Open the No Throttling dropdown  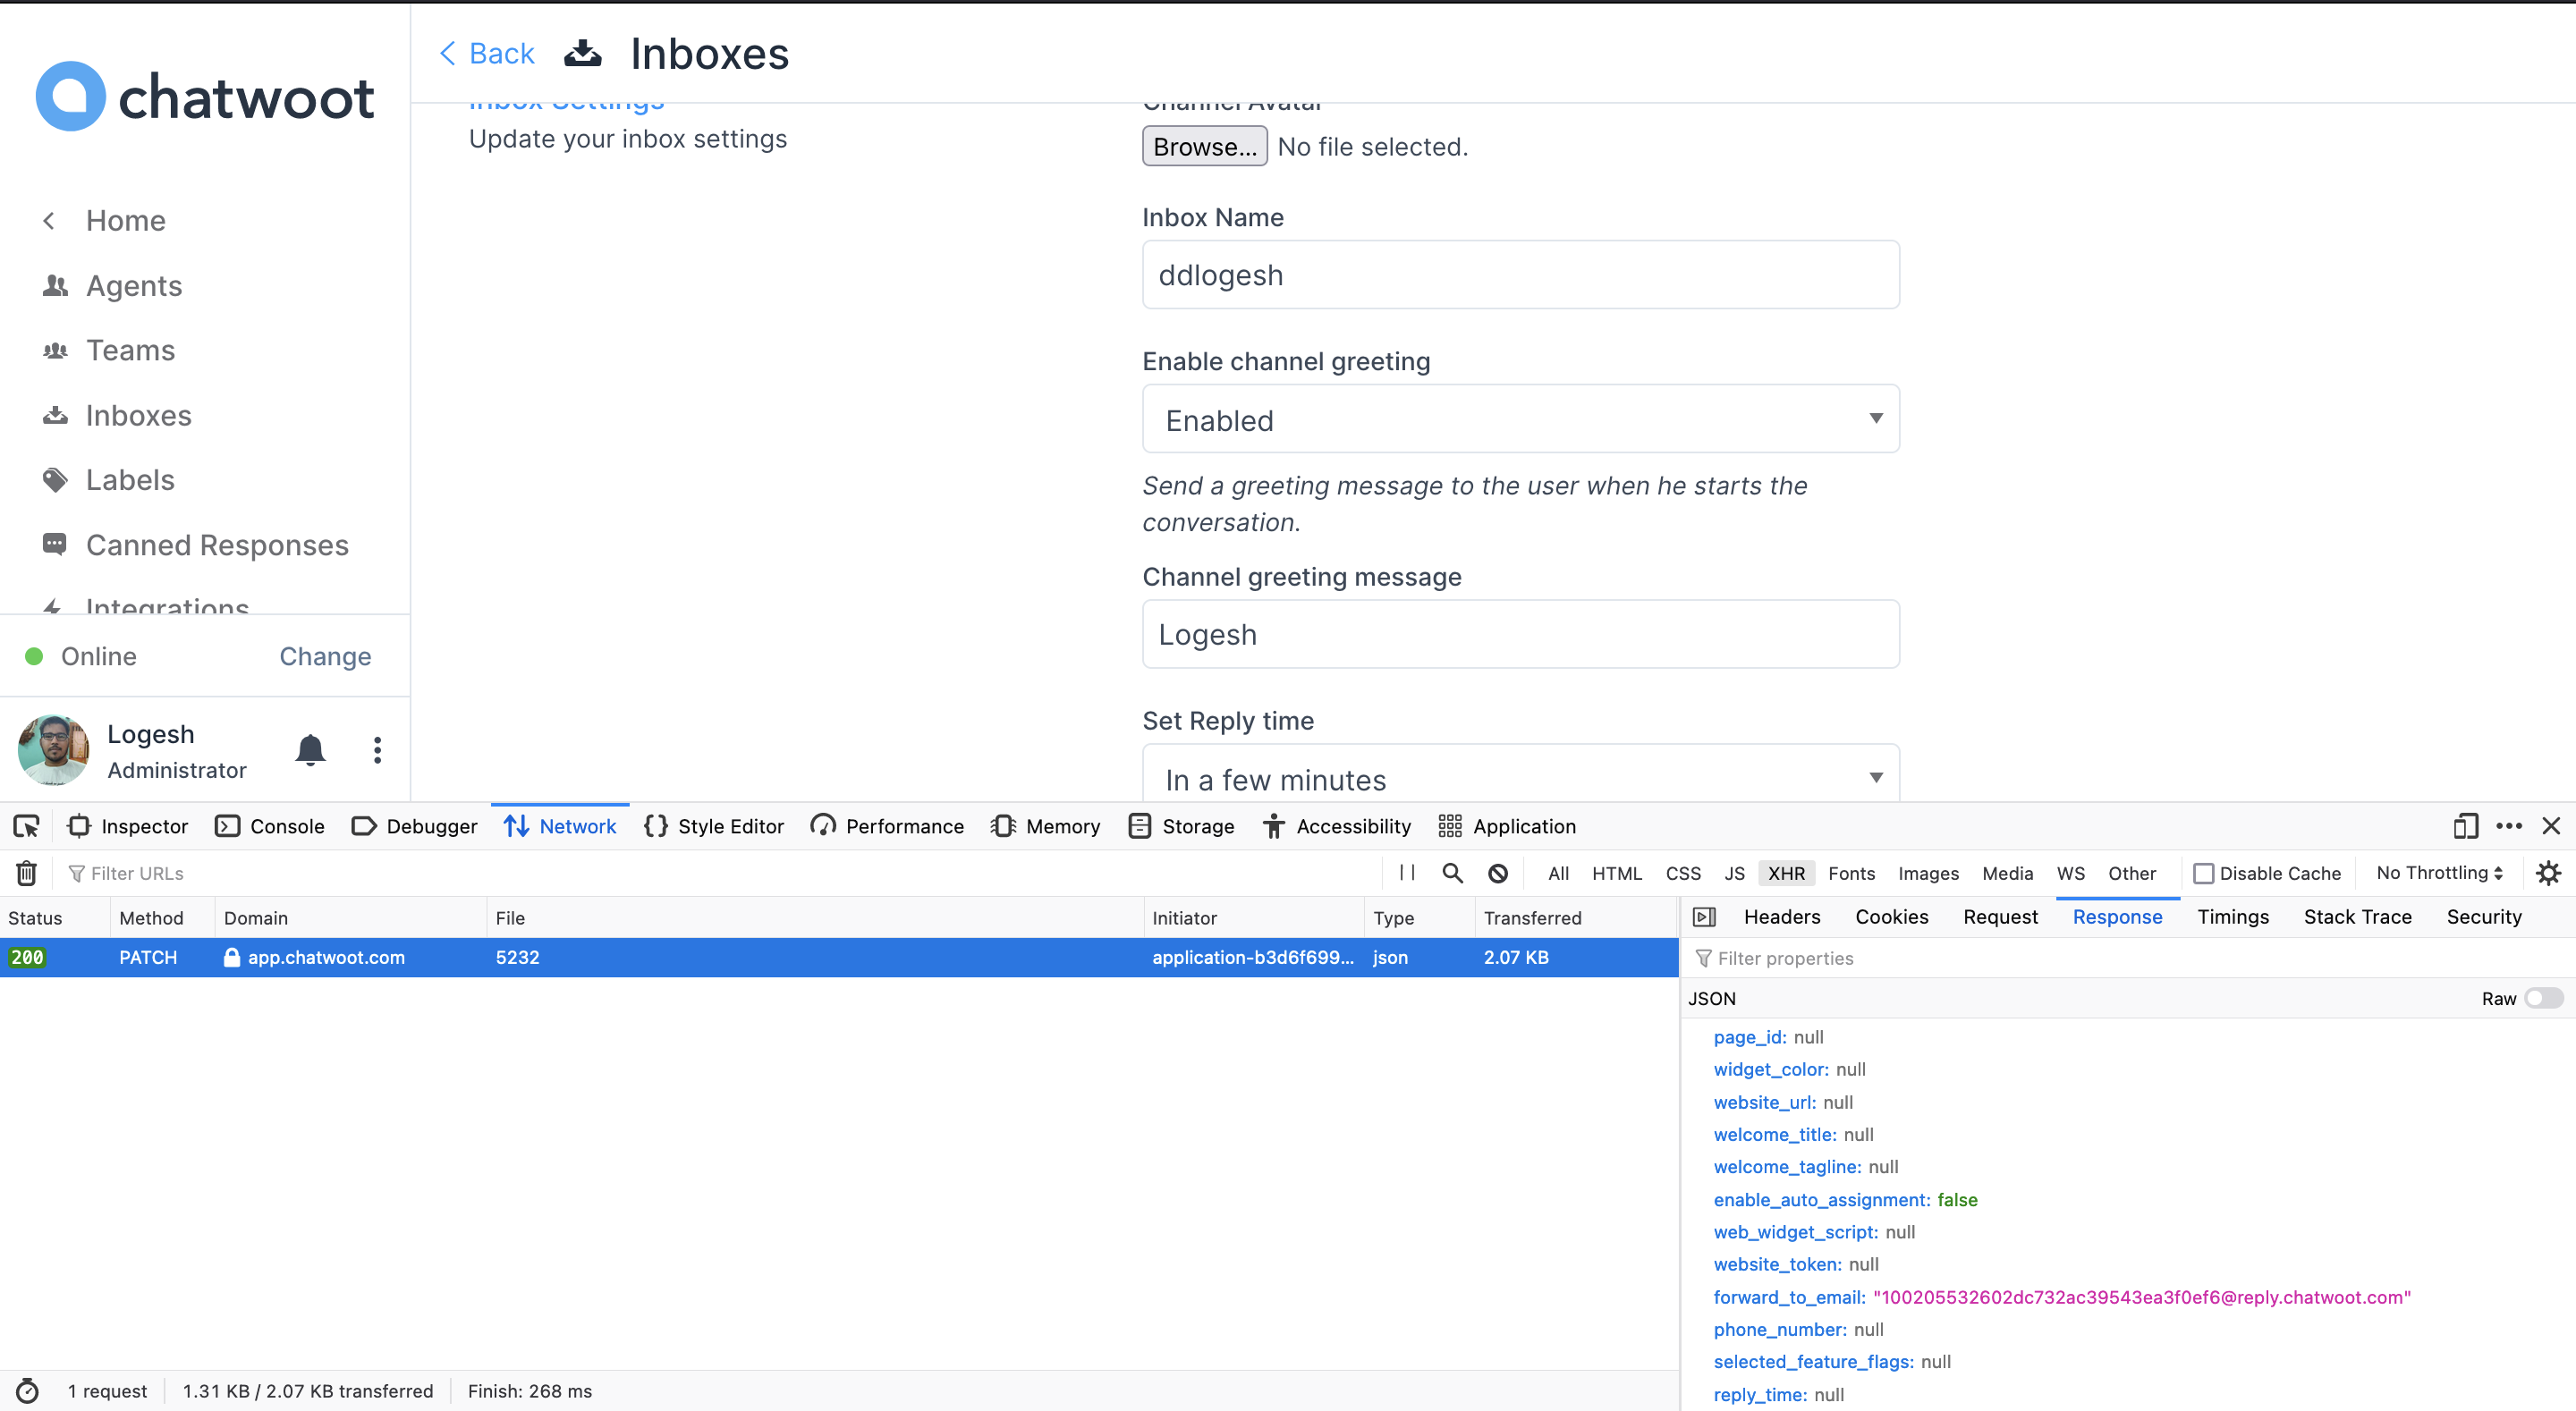(2437, 872)
